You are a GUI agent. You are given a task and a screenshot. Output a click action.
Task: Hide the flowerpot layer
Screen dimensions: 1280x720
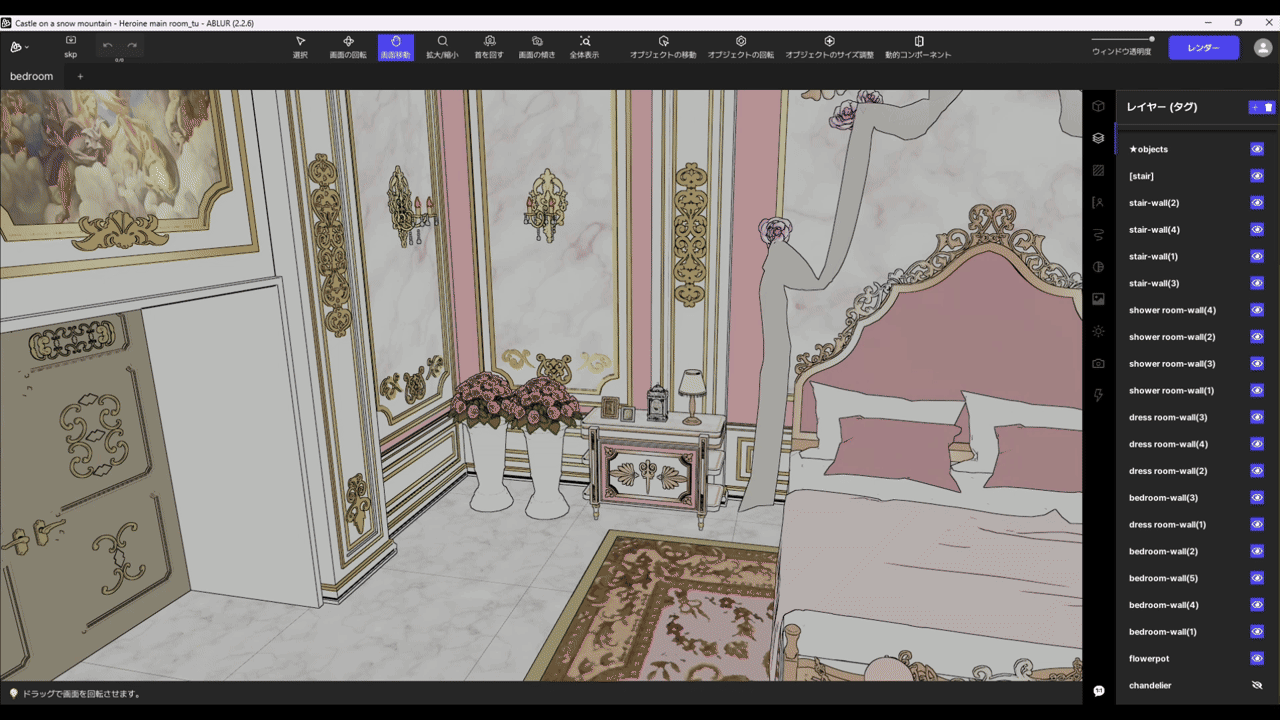coord(1257,659)
